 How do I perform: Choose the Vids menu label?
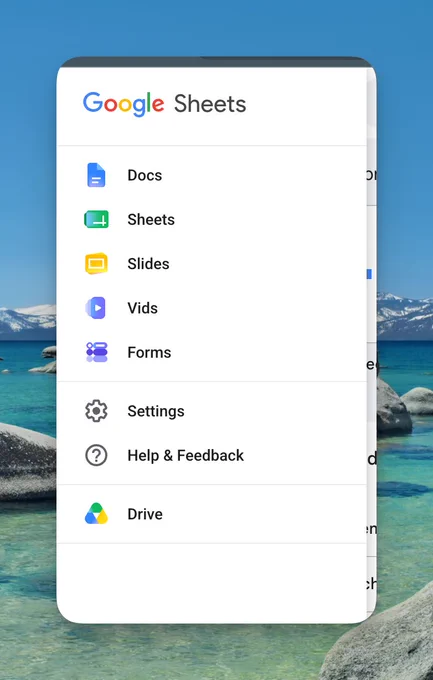point(142,308)
